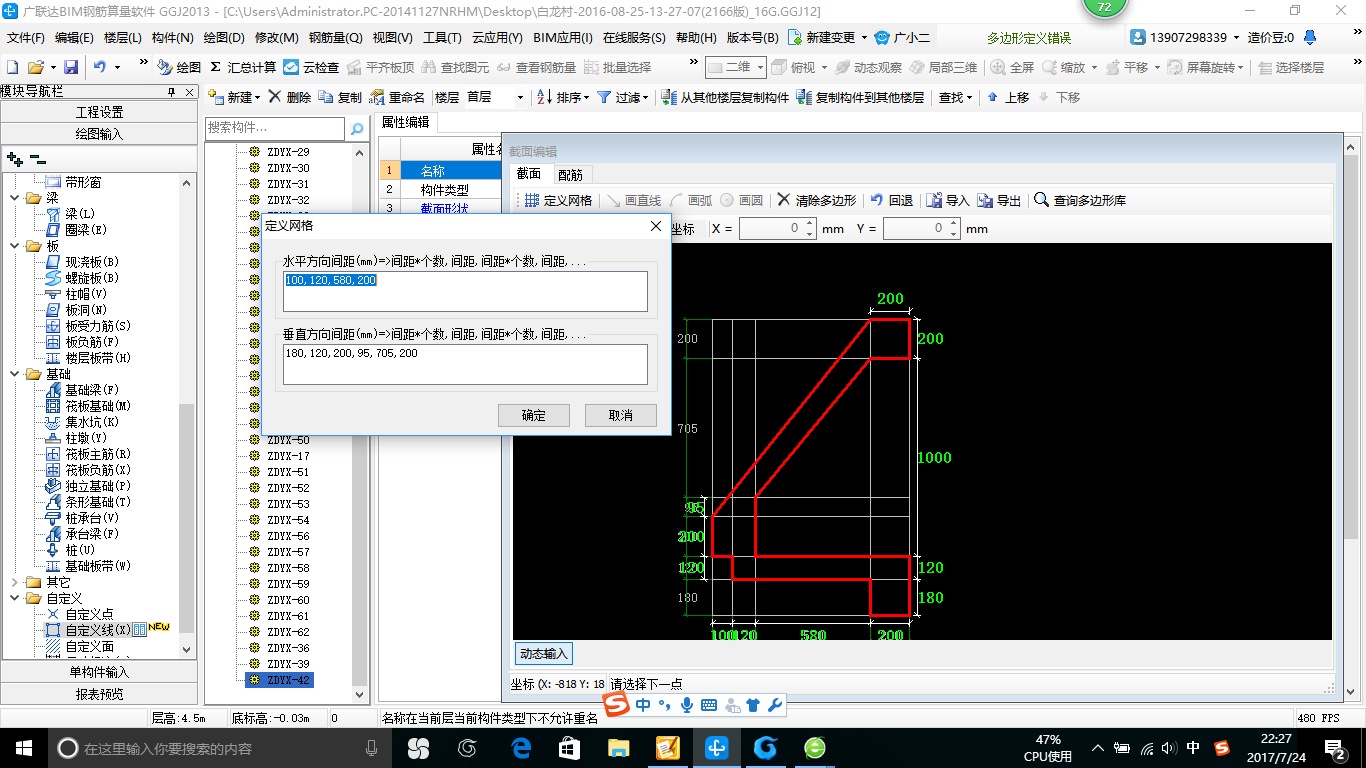Click 导入 to import a section
The image size is (1366, 768).
coord(948,200)
